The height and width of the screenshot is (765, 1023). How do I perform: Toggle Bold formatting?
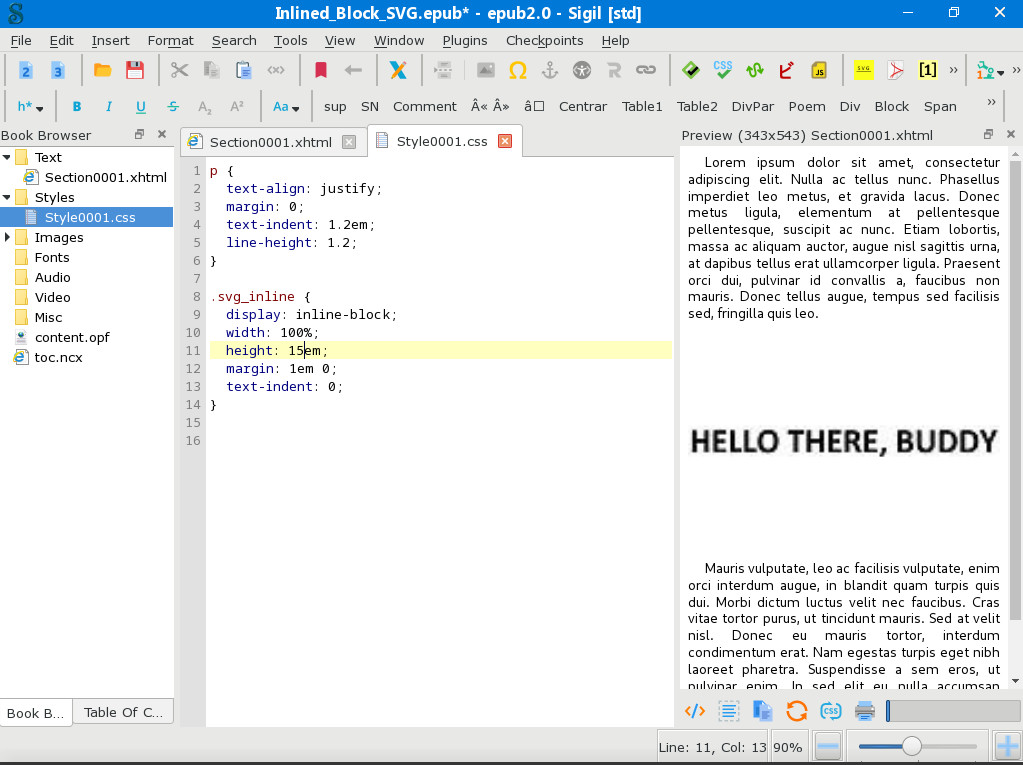click(77, 106)
